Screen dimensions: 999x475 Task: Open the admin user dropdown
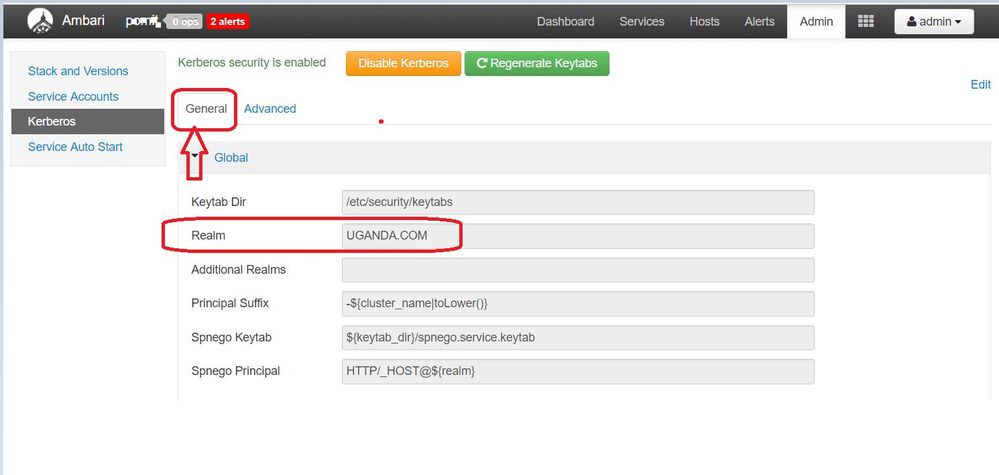(x=934, y=22)
